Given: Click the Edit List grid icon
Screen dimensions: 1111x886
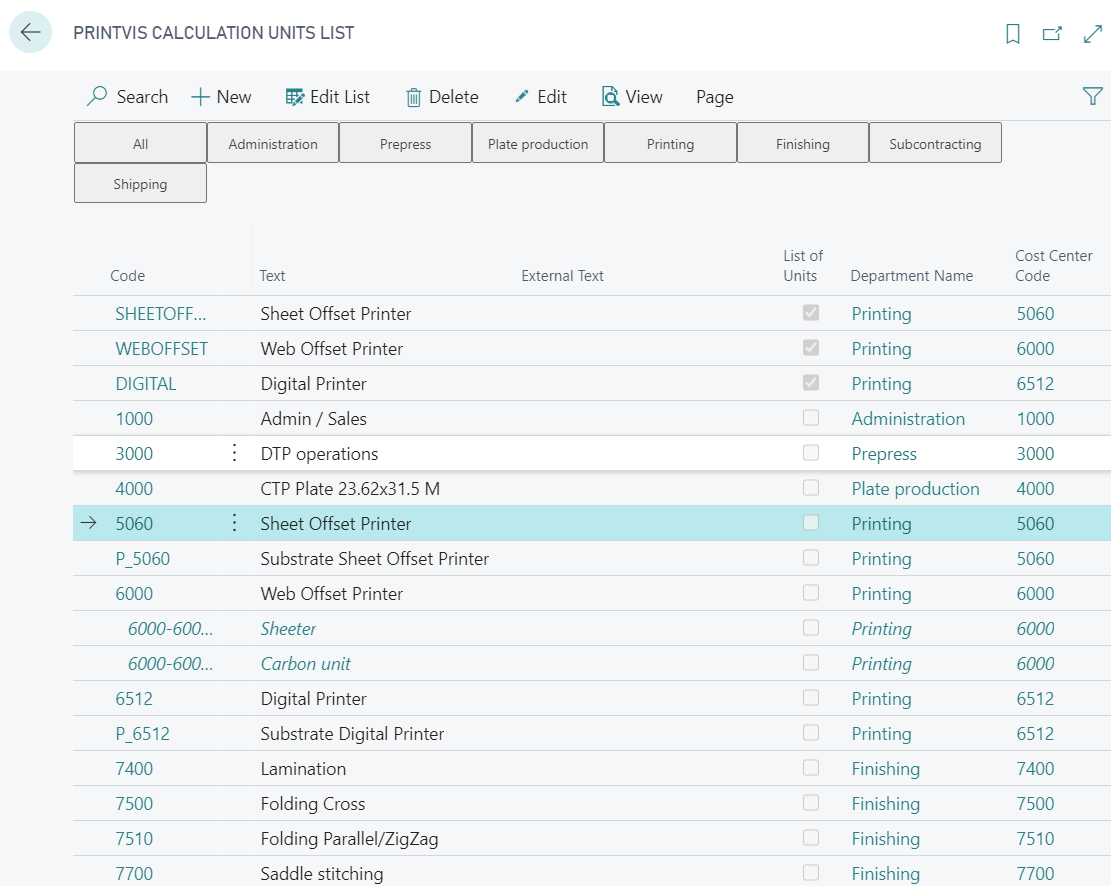Looking at the screenshot, I should tap(295, 97).
